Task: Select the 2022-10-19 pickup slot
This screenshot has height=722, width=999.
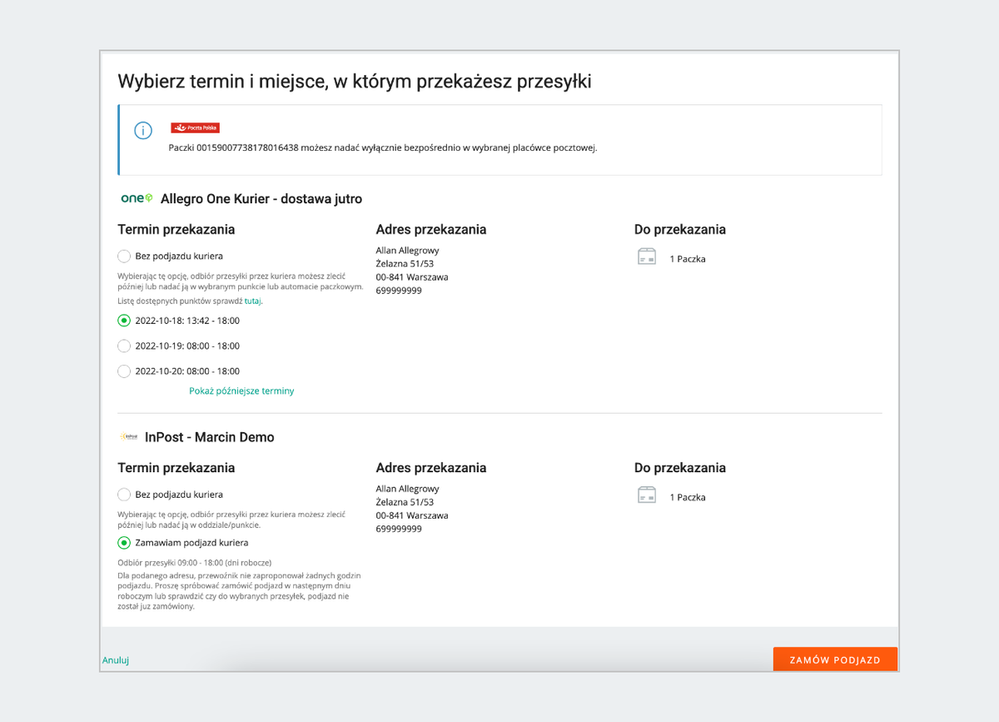Action: coord(124,346)
